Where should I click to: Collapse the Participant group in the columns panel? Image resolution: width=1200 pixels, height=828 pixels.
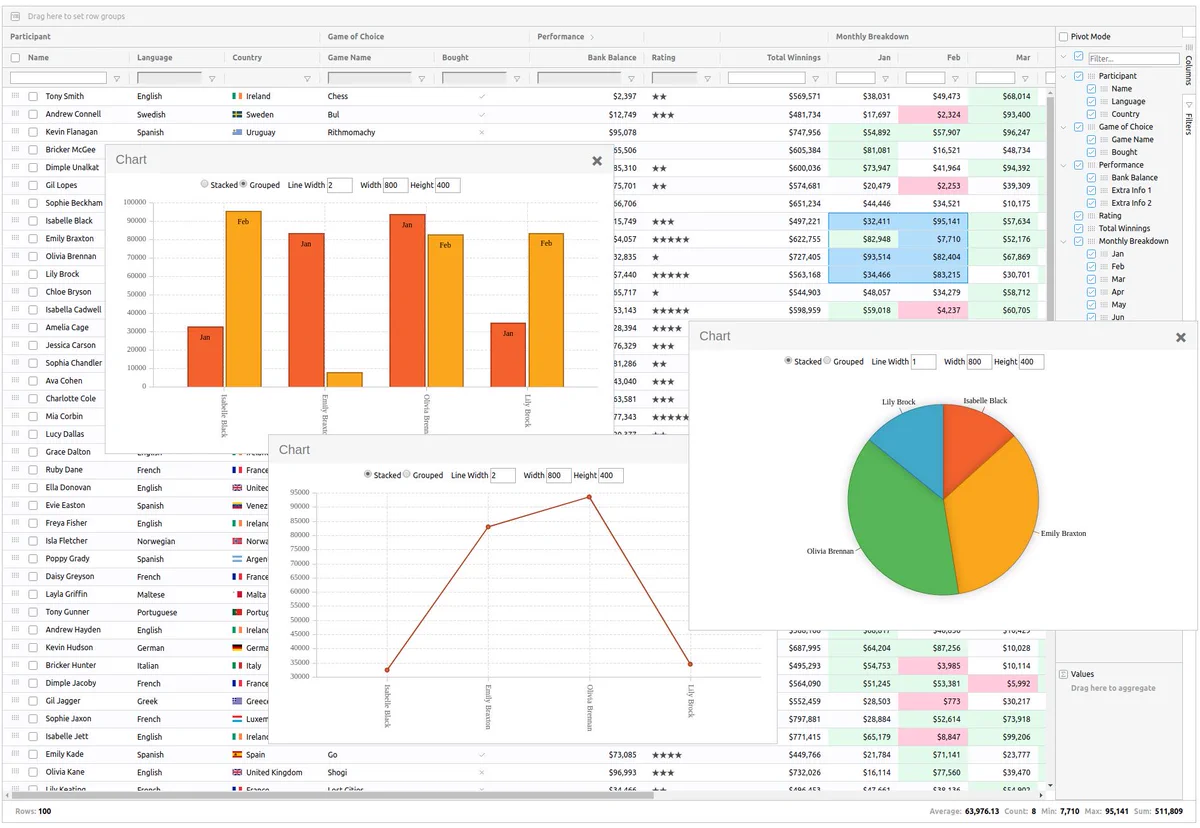[x=1064, y=76]
